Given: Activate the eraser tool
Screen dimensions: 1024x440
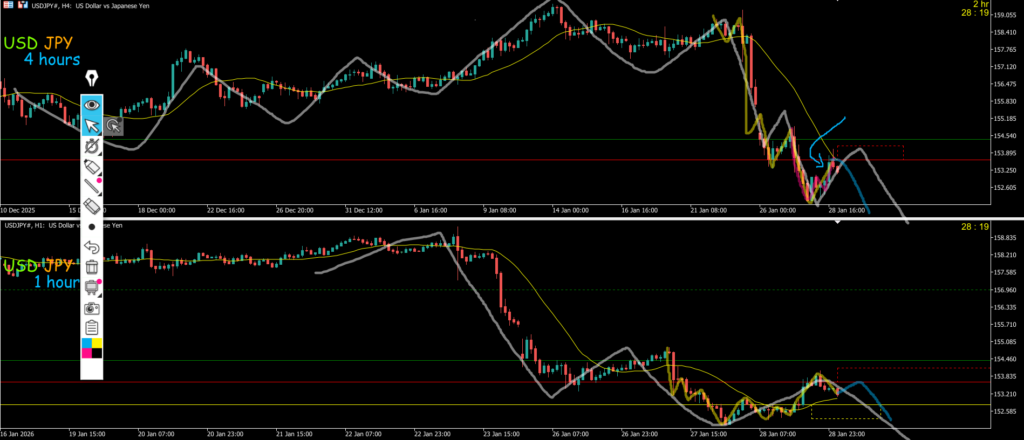Looking at the screenshot, I should coord(92,205).
